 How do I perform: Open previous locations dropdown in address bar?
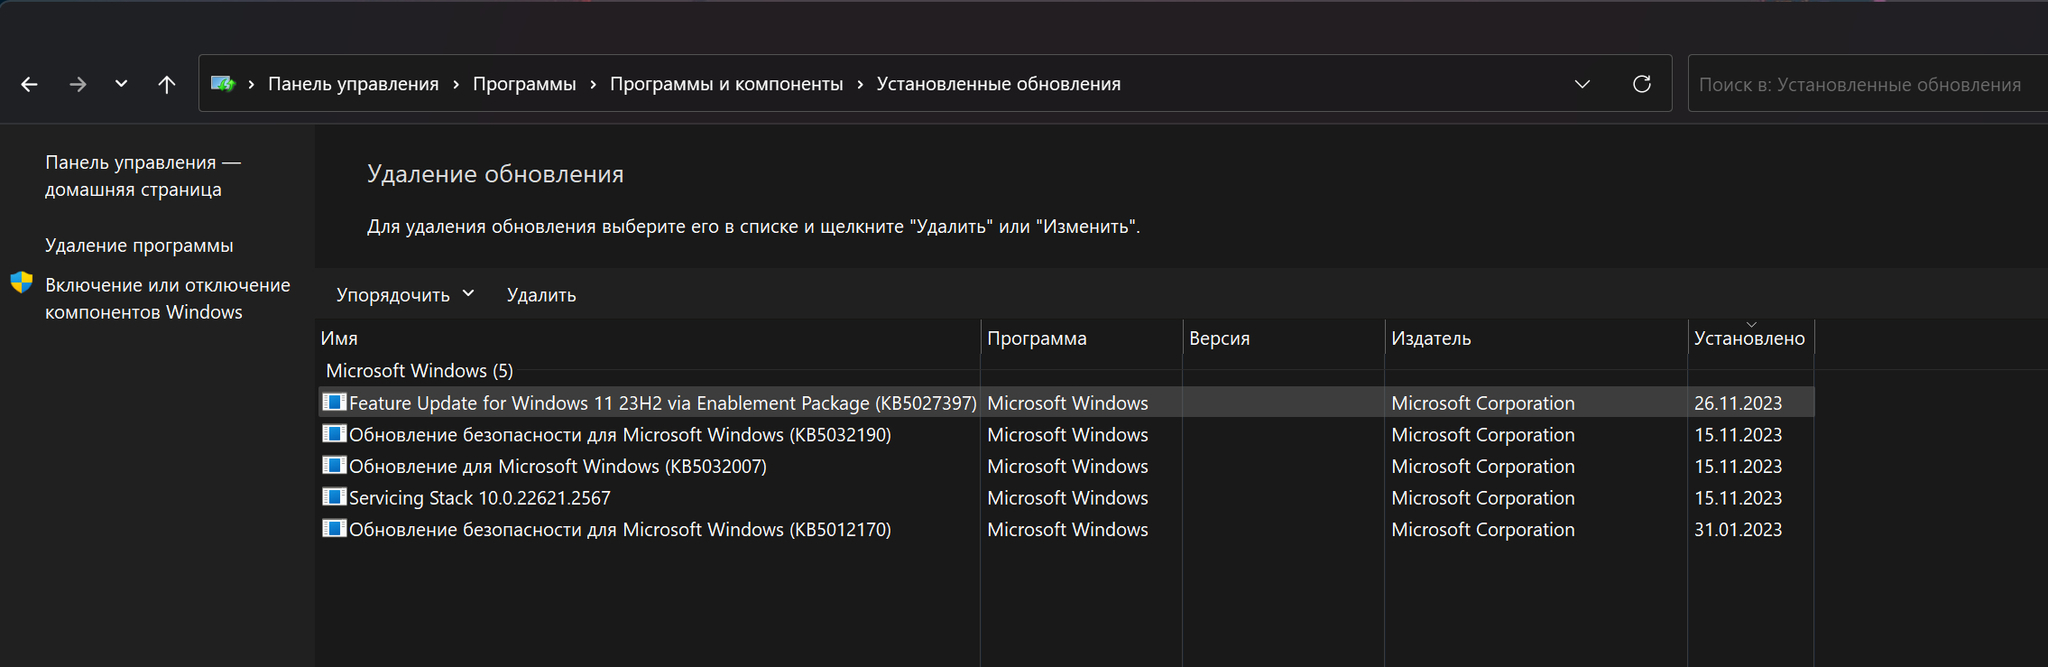[1582, 84]
